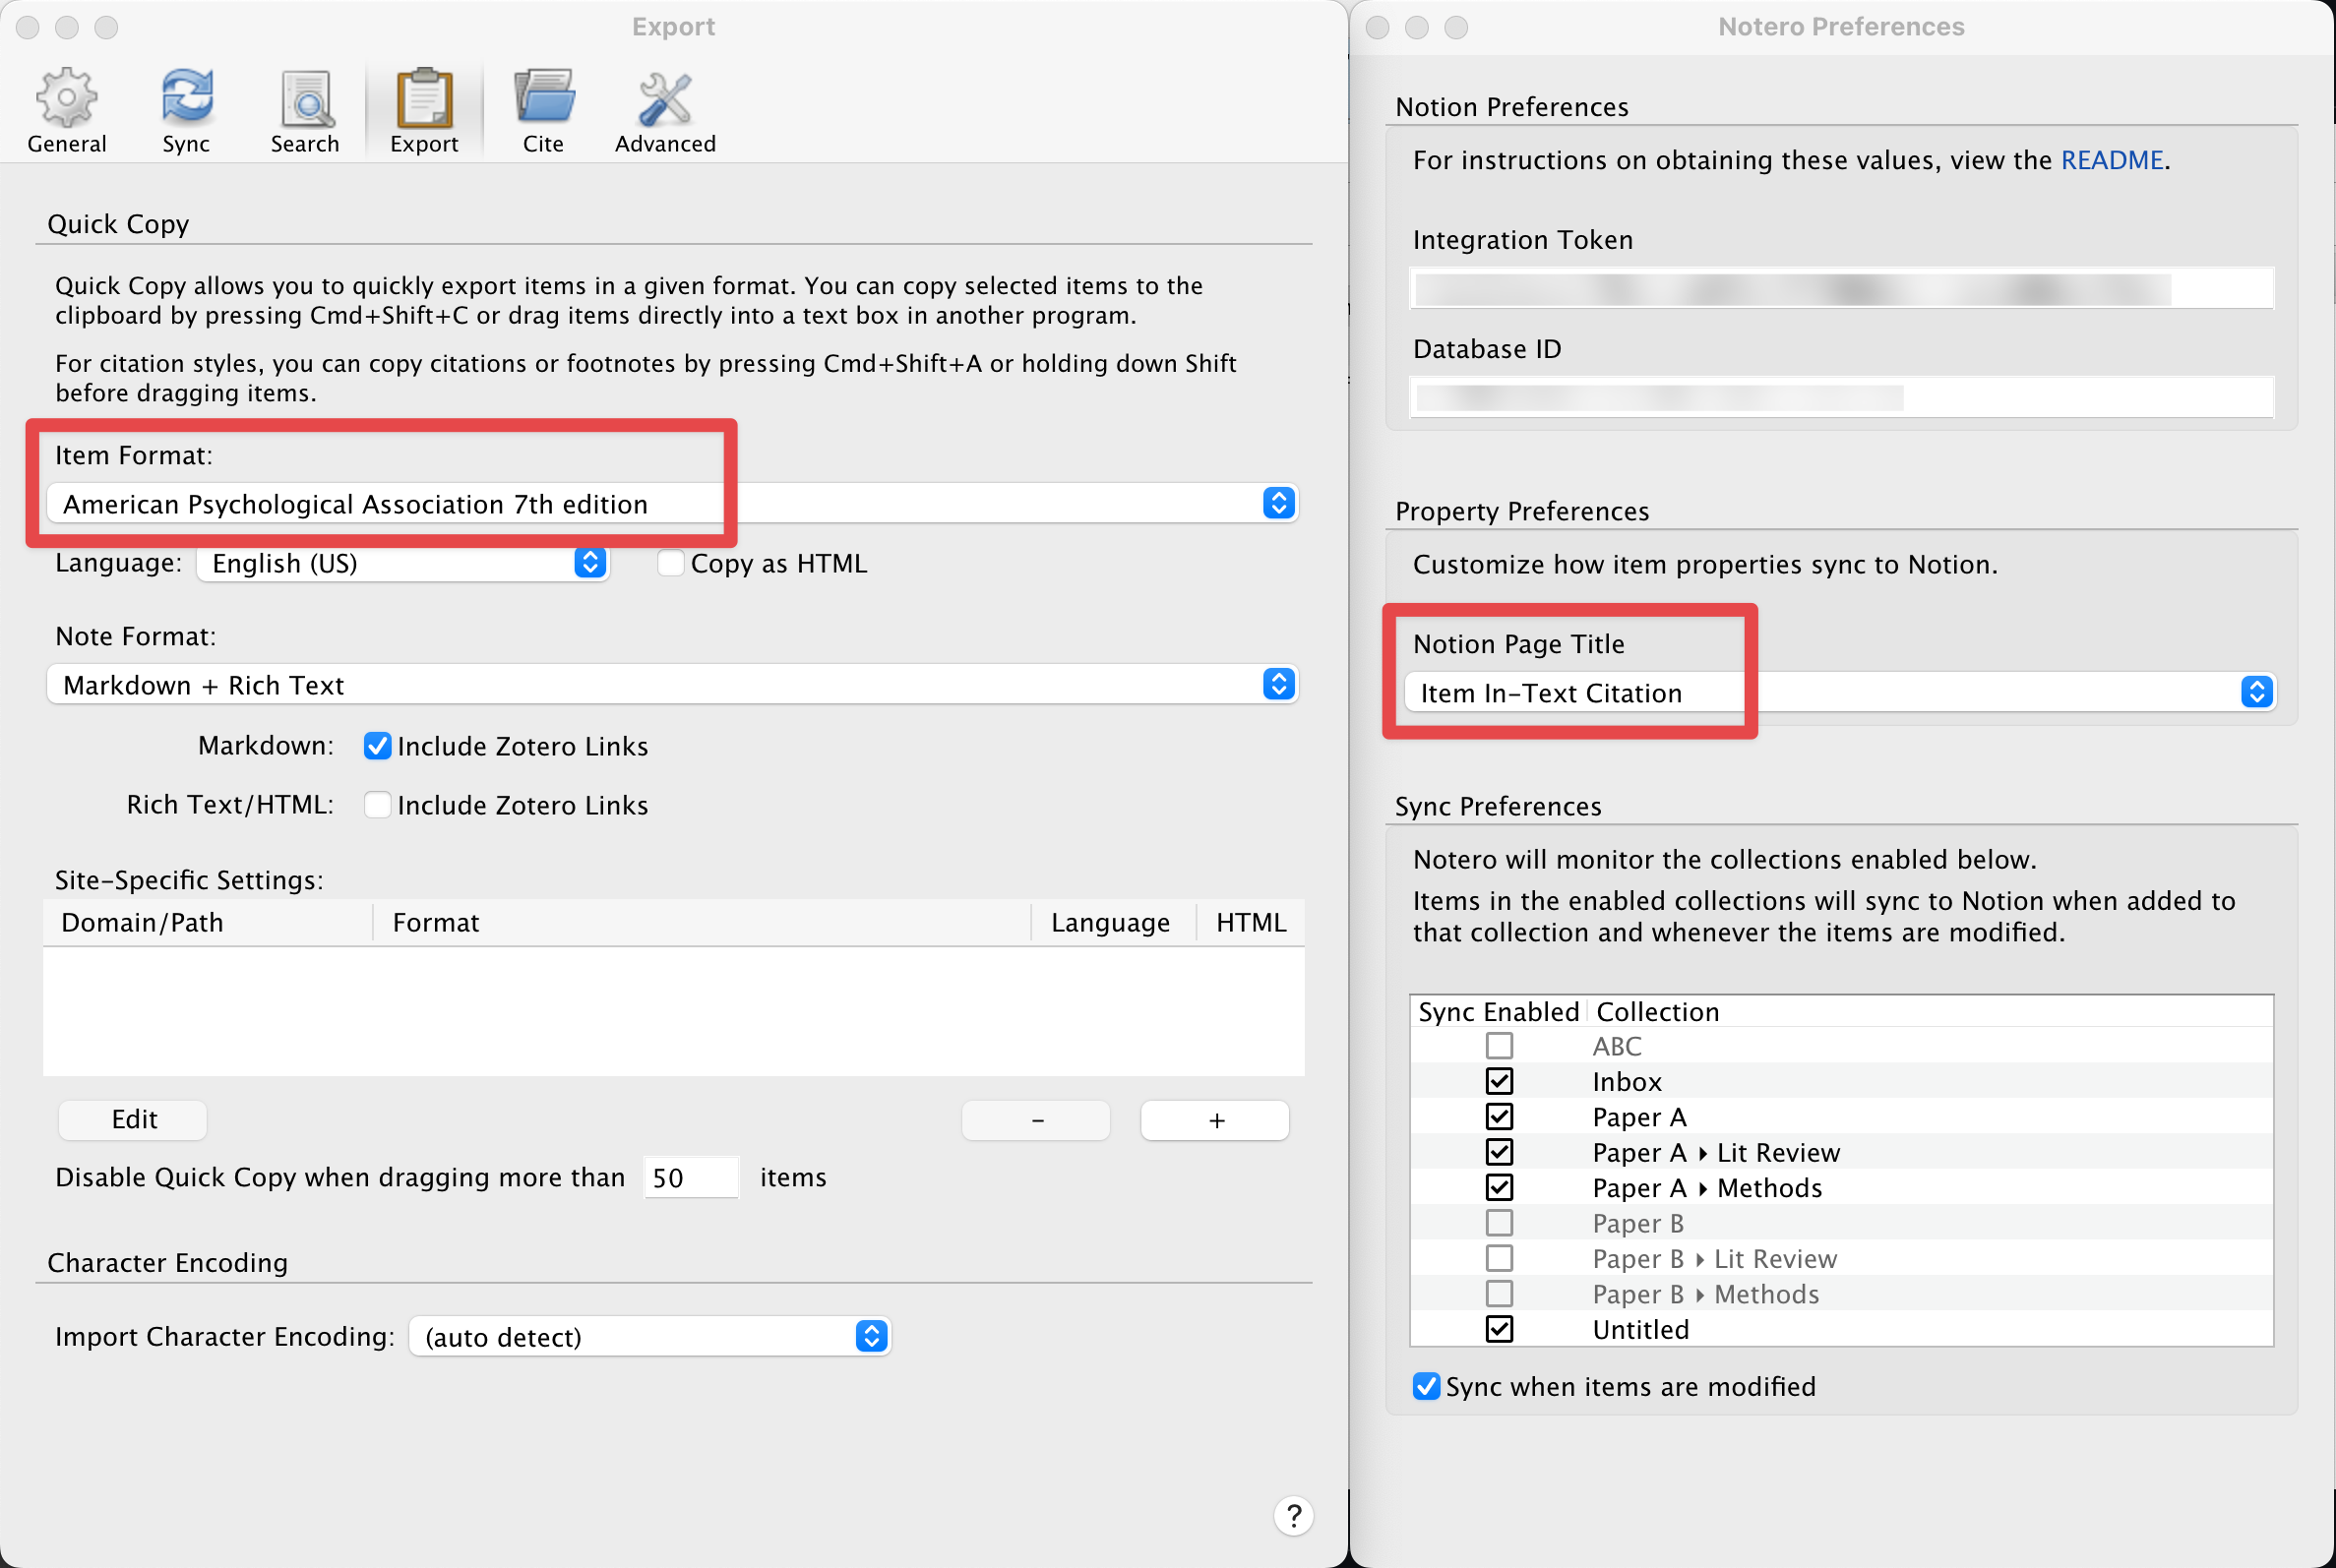Open the General preferences pane

point(66,110)
